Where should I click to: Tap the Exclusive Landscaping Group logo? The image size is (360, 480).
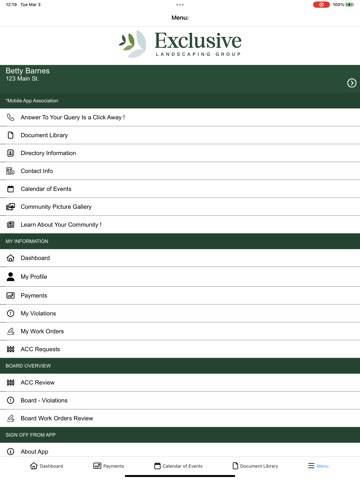pyautogui.click(x=180, y=44)
